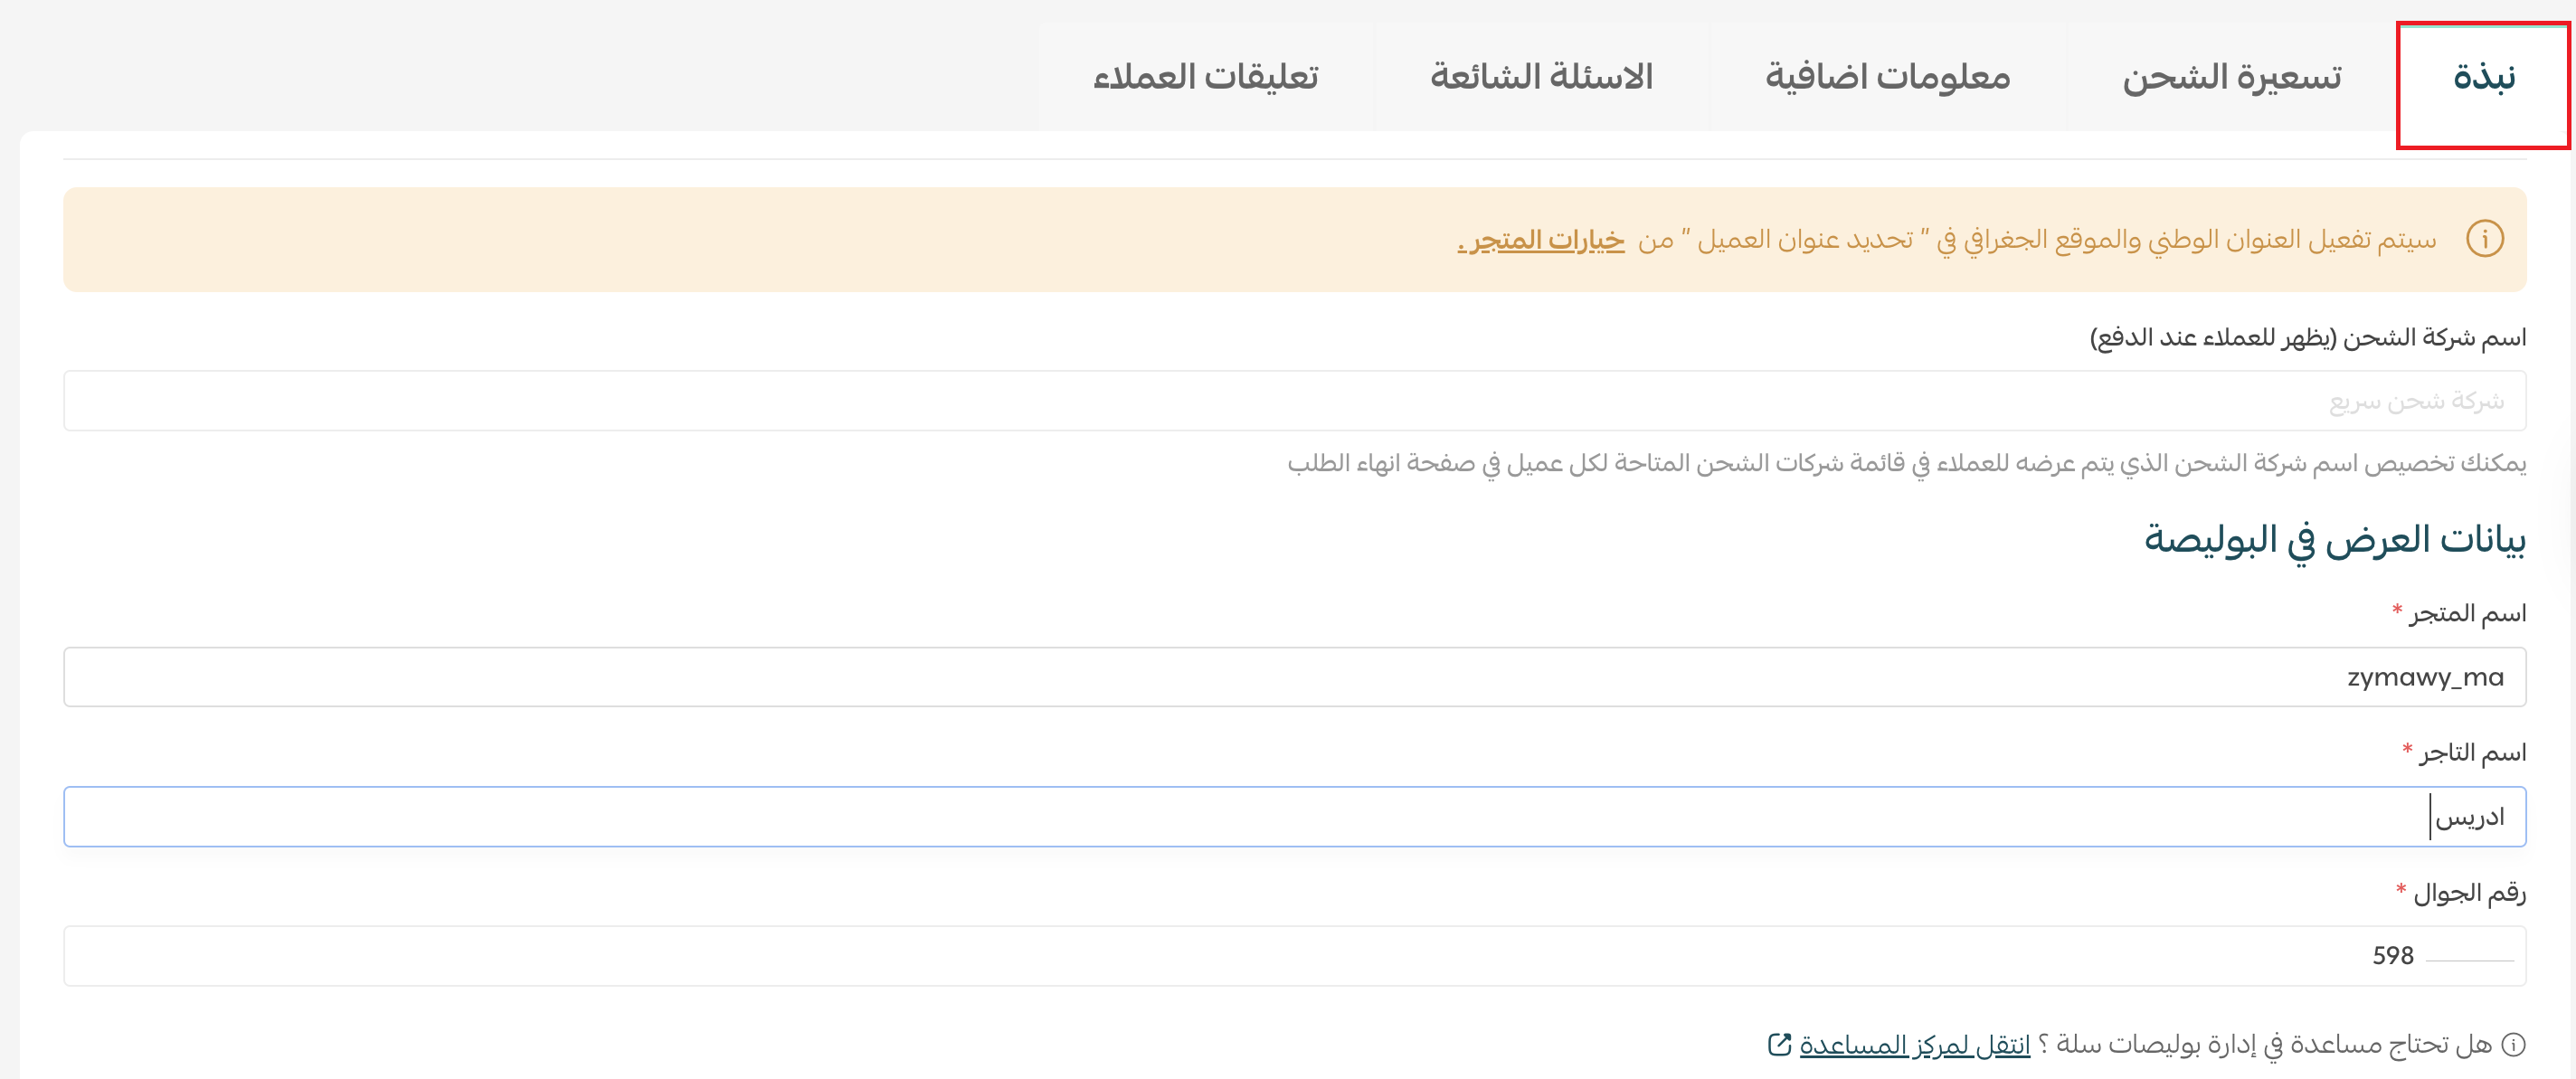Click the merchant name field containing ادريس
2576x1079 pixels.
pos(1294,817)
